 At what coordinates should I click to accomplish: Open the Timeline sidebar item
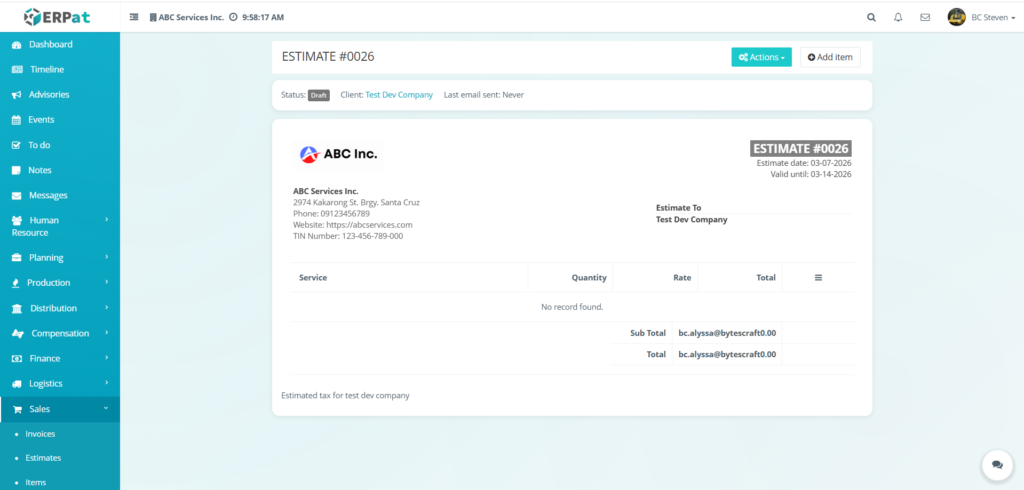point(46,70)
